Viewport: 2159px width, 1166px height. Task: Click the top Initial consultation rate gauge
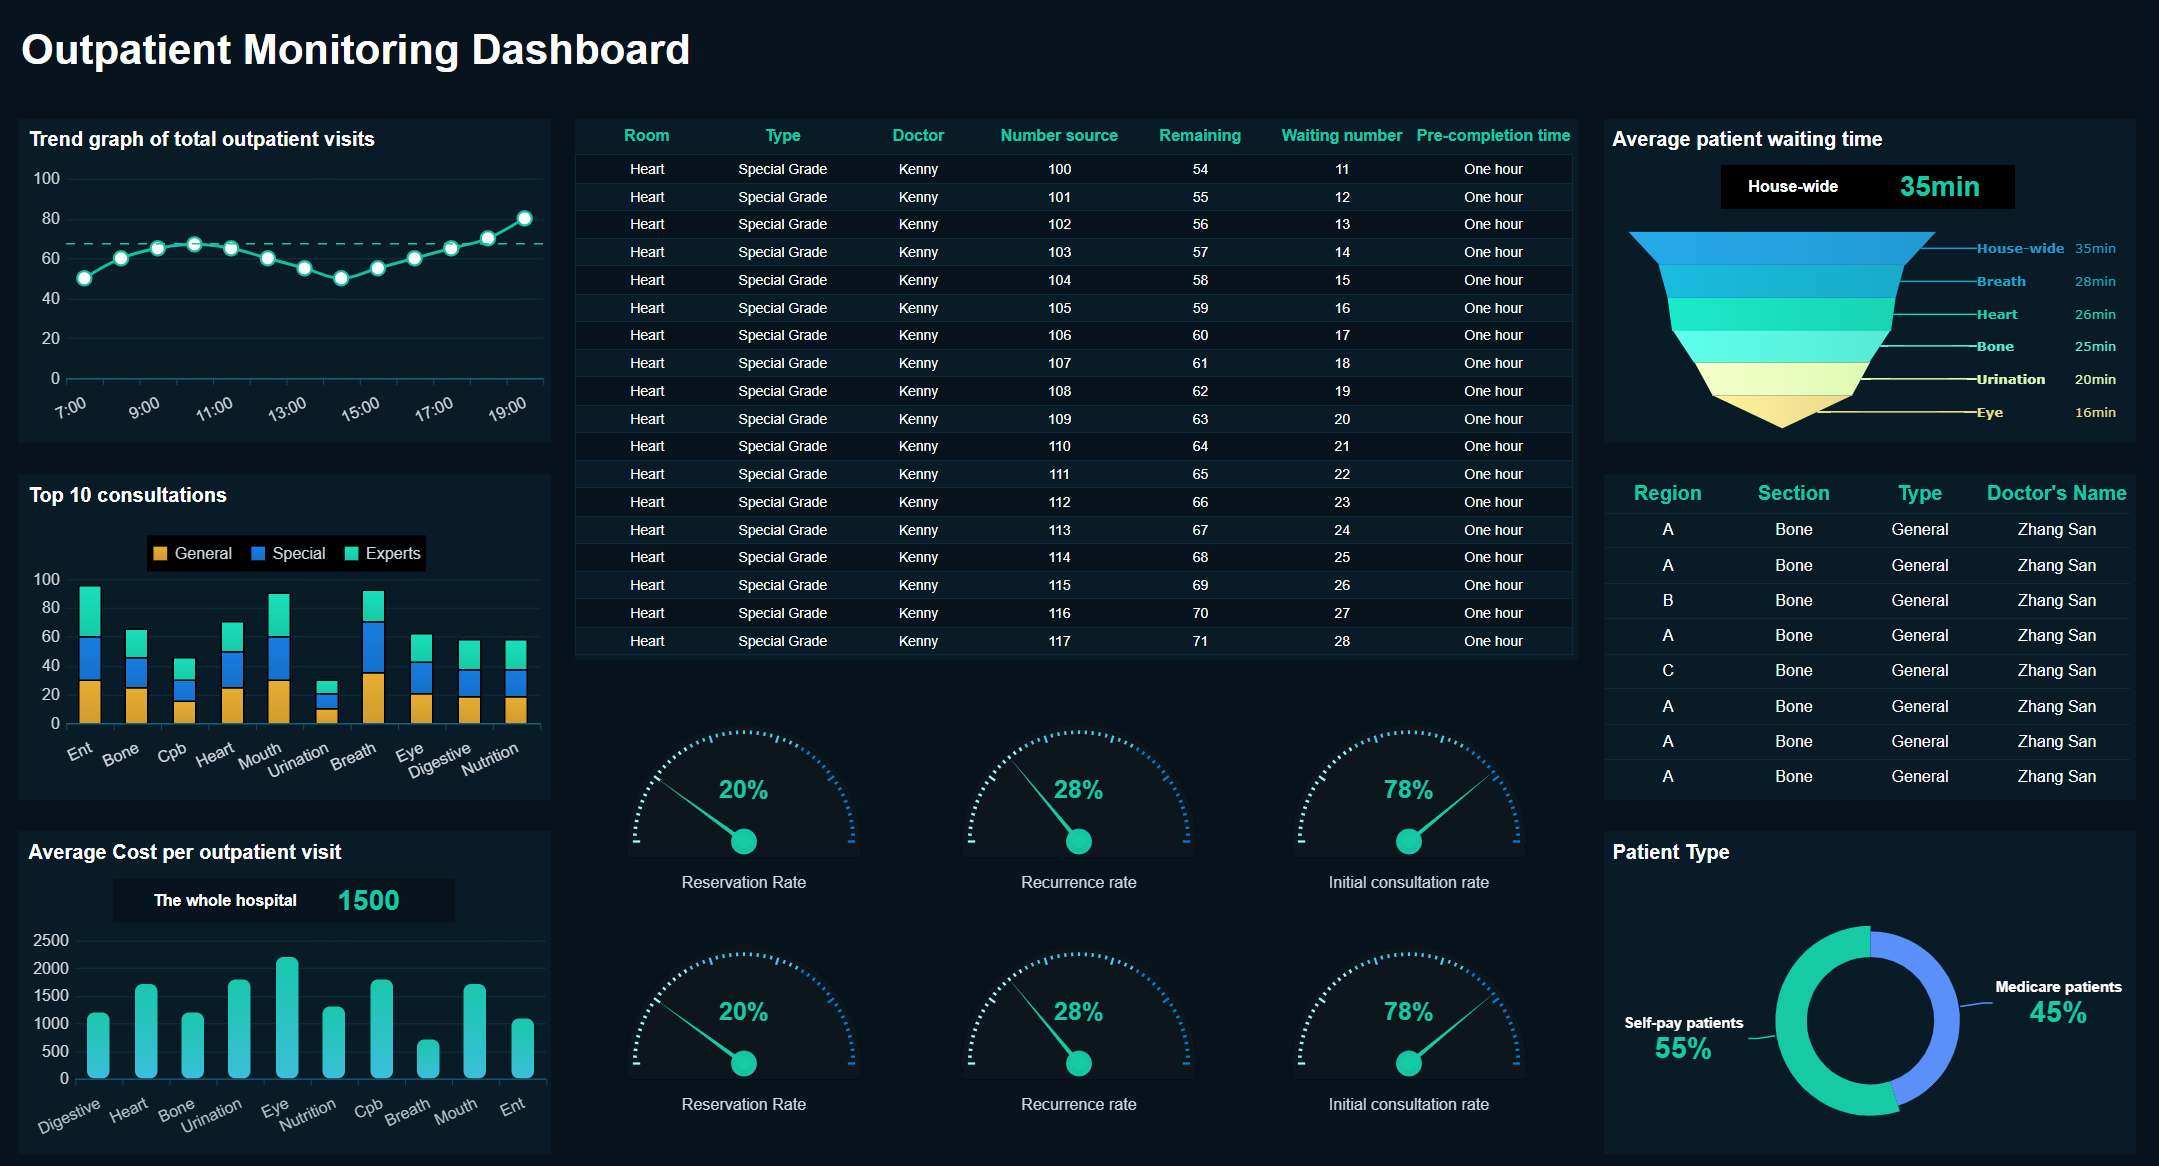coord(1408,800)
